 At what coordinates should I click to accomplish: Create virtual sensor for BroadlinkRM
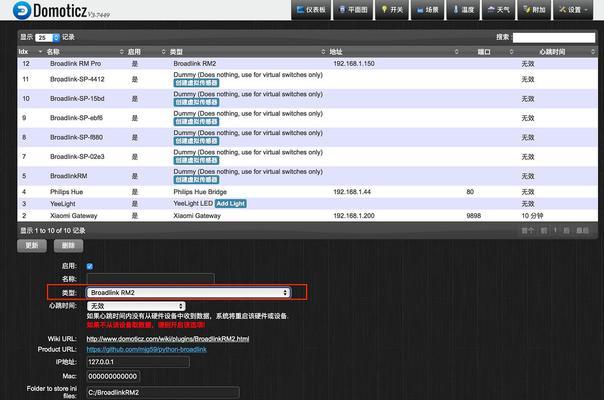(x=196, y=180)
